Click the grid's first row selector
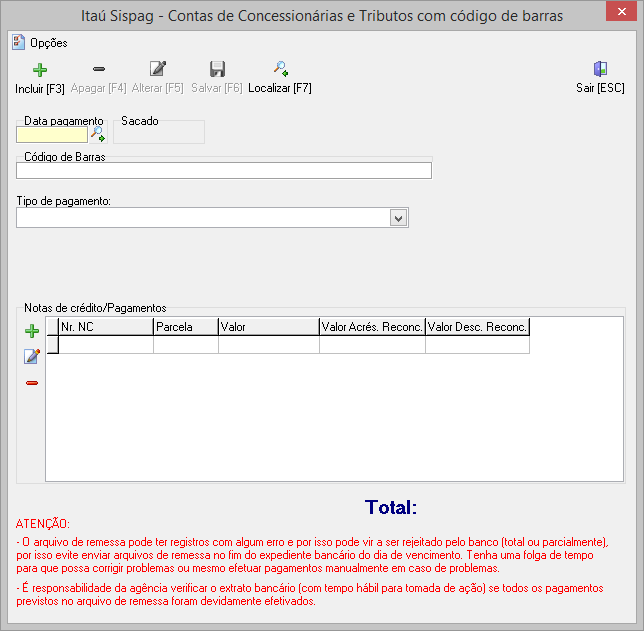 (x=53, y=345)
